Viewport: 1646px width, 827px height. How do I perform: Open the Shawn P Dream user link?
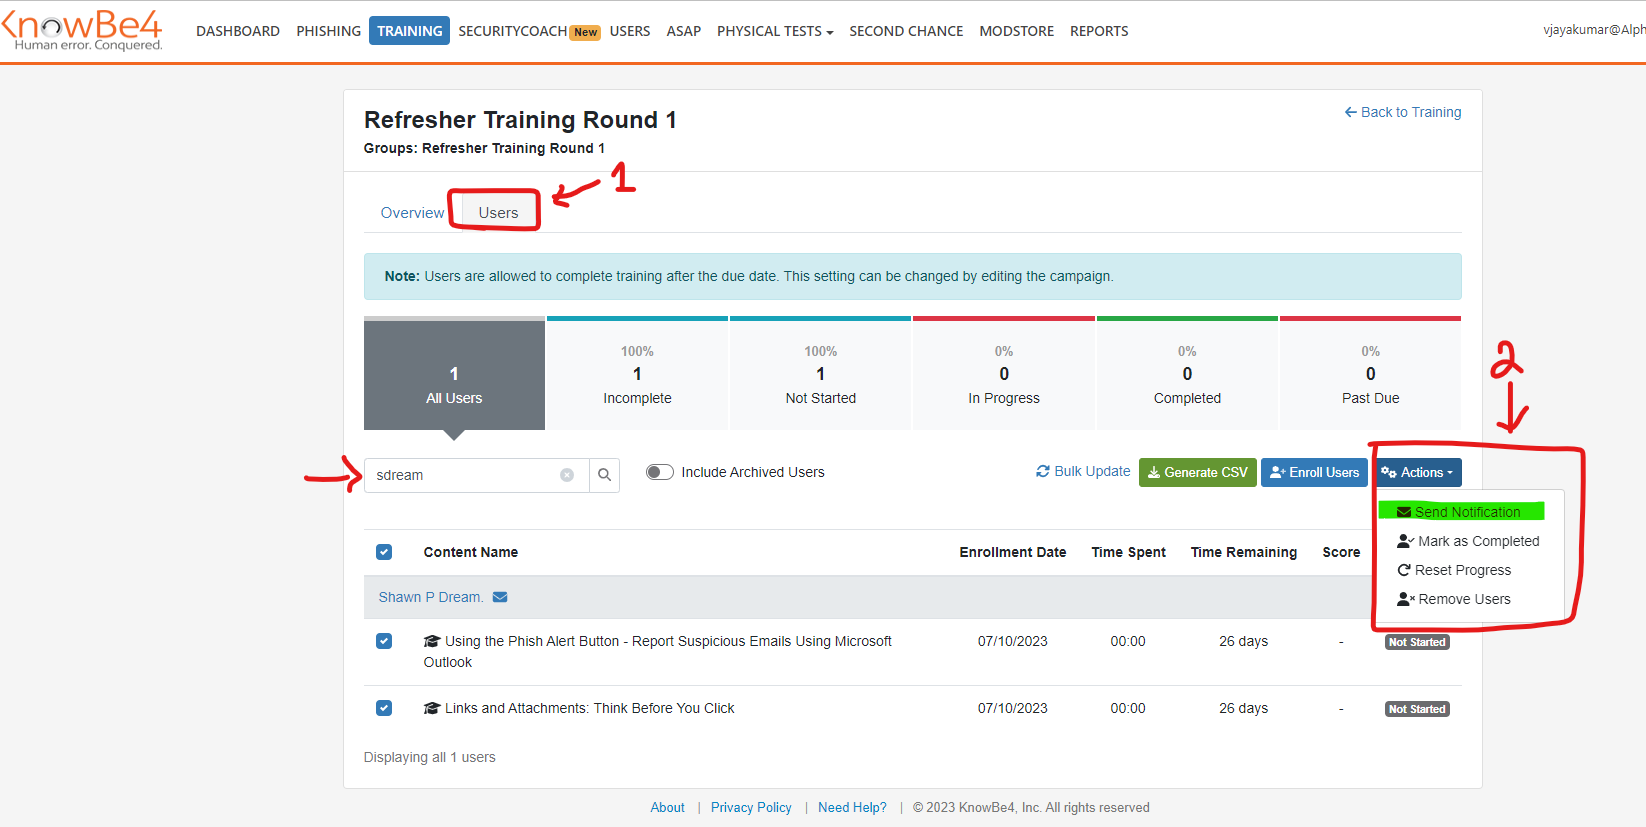pos(431,597)
